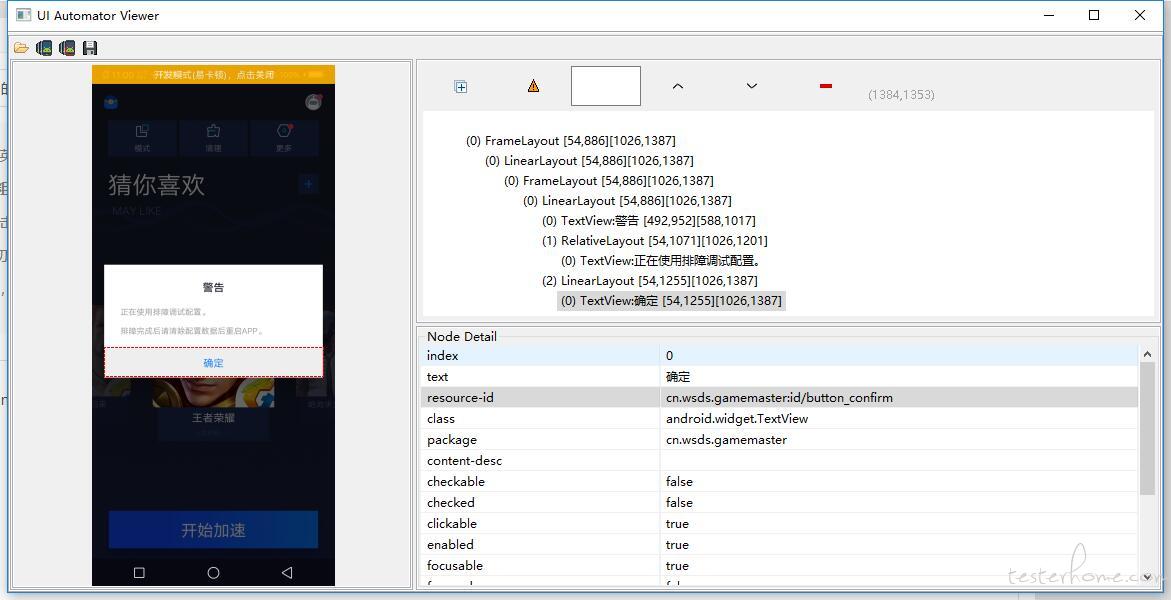
Task: Click the back triangle in the phone nav bar
Action: pos(287,572)
